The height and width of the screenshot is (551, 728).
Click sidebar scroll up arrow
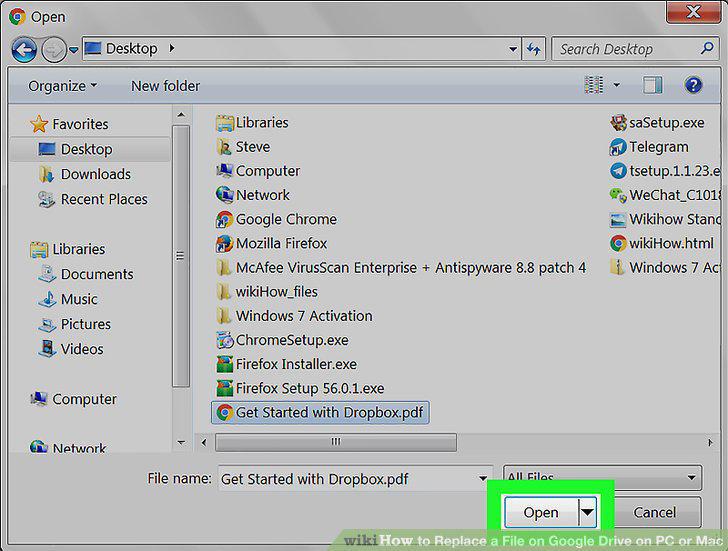pos(181,115)
